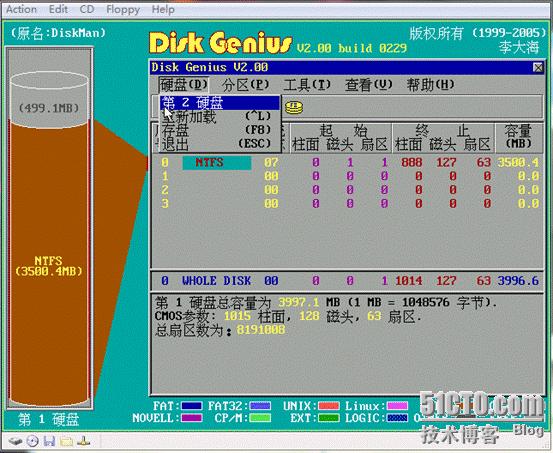Select the NTFS partition row label
Screen dimensions: 553x453
coord(217,163)
